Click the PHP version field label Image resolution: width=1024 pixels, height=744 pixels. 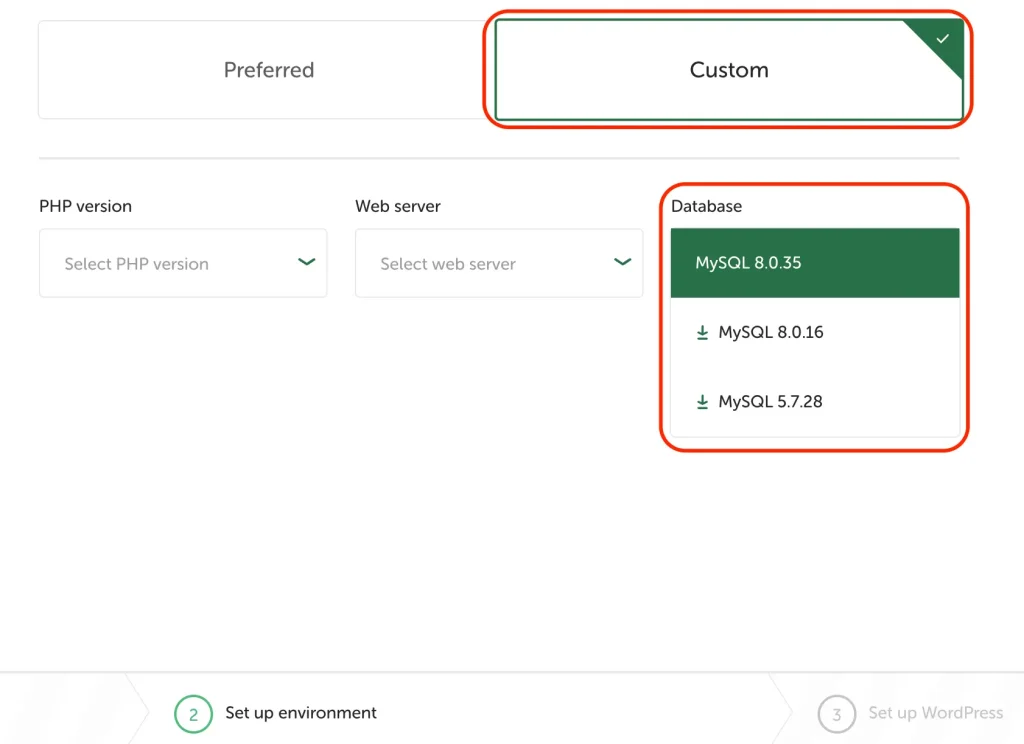[85, 206]
